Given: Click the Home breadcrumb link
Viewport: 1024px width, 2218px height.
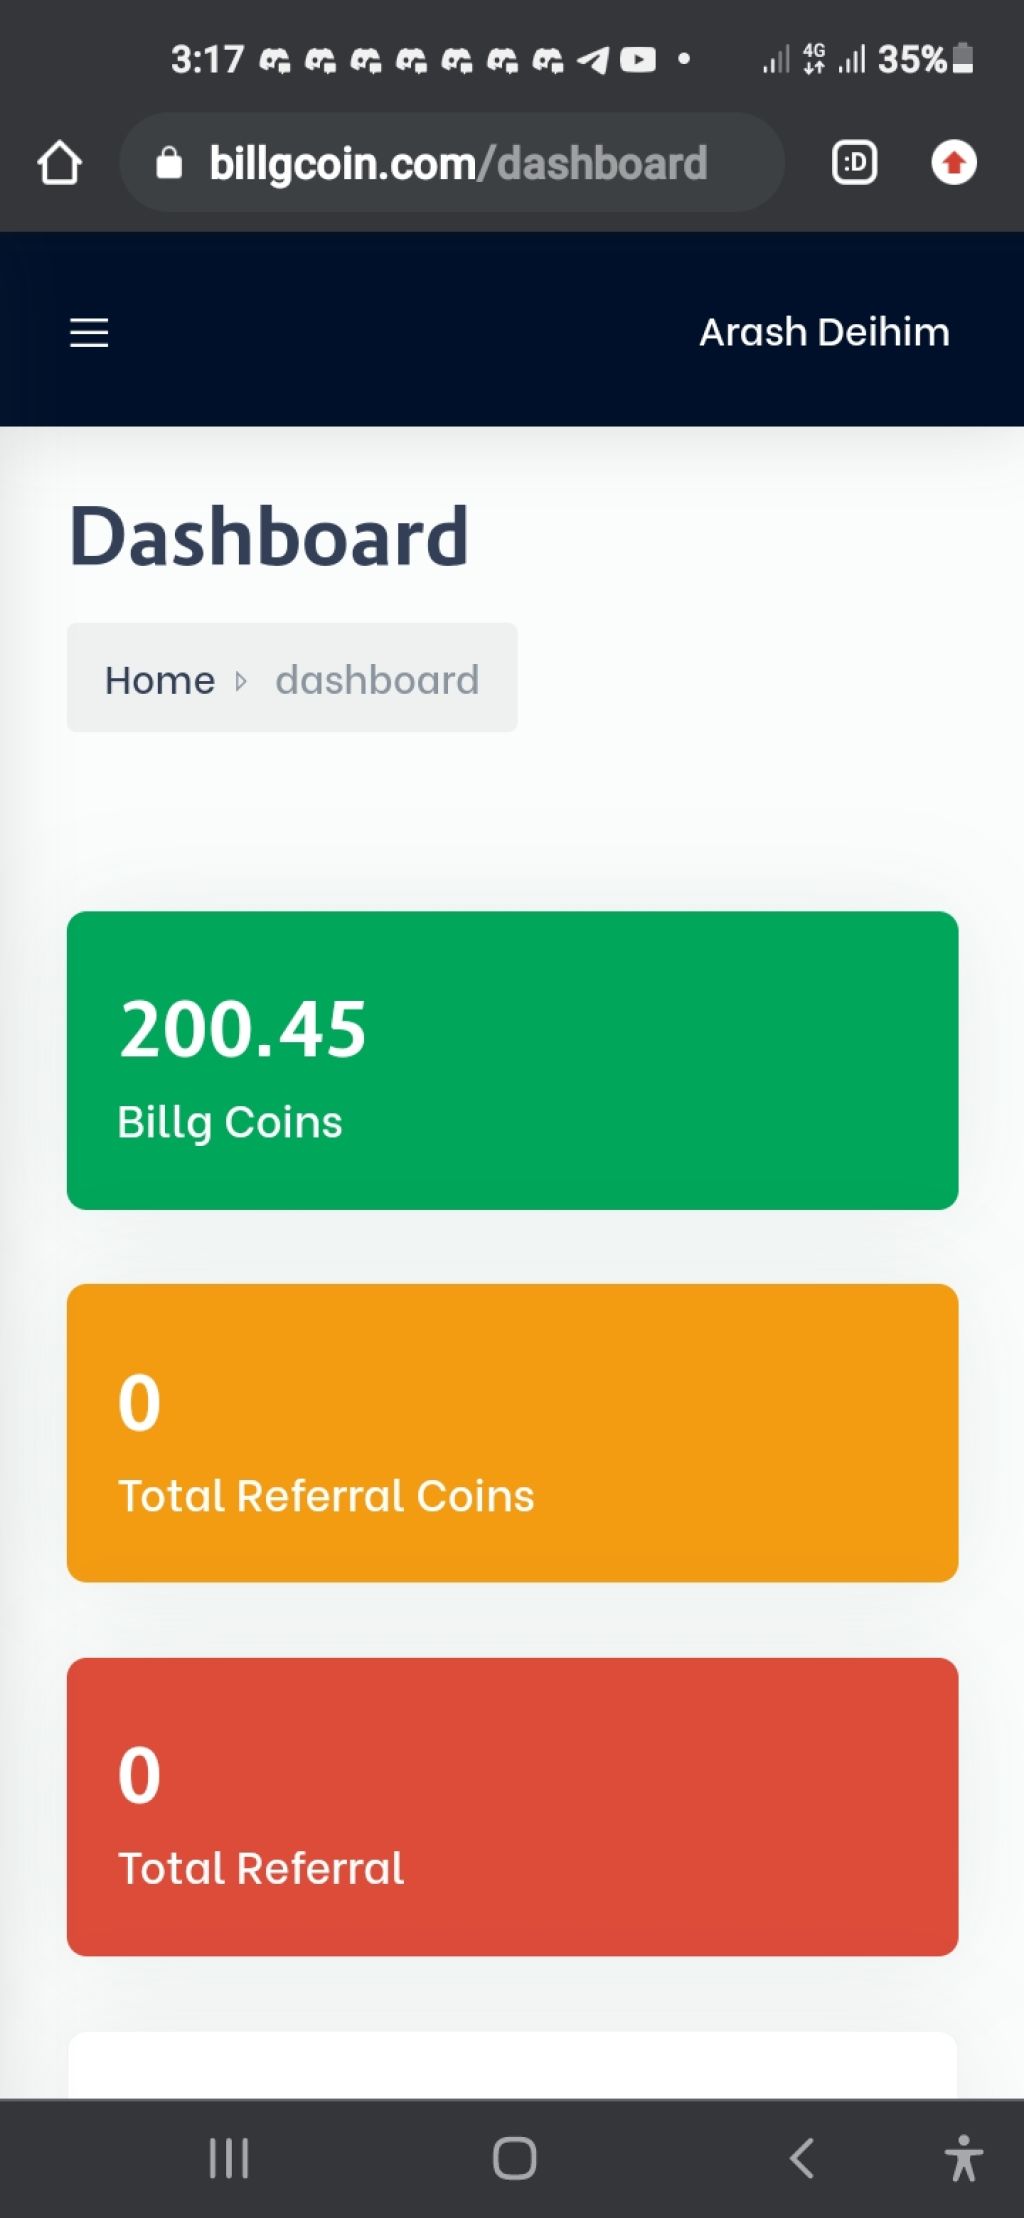Looking at the screenshot, I should [x=160, y=680].
